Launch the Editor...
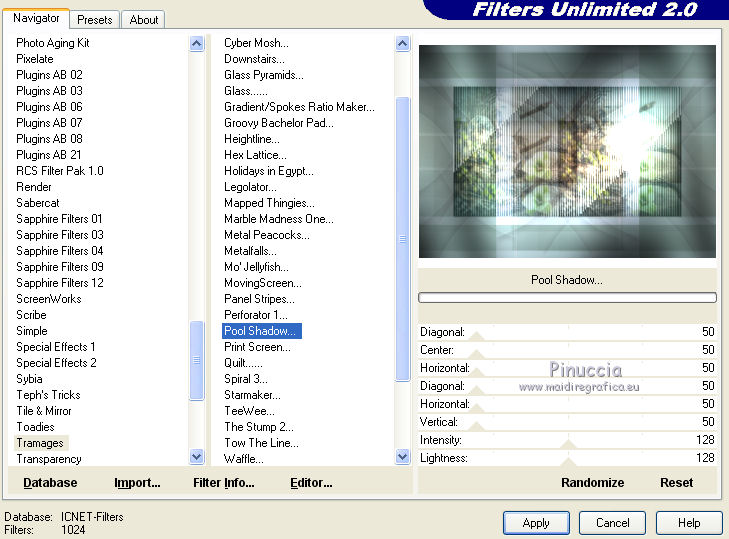729x539 pixels. point(311,483)
